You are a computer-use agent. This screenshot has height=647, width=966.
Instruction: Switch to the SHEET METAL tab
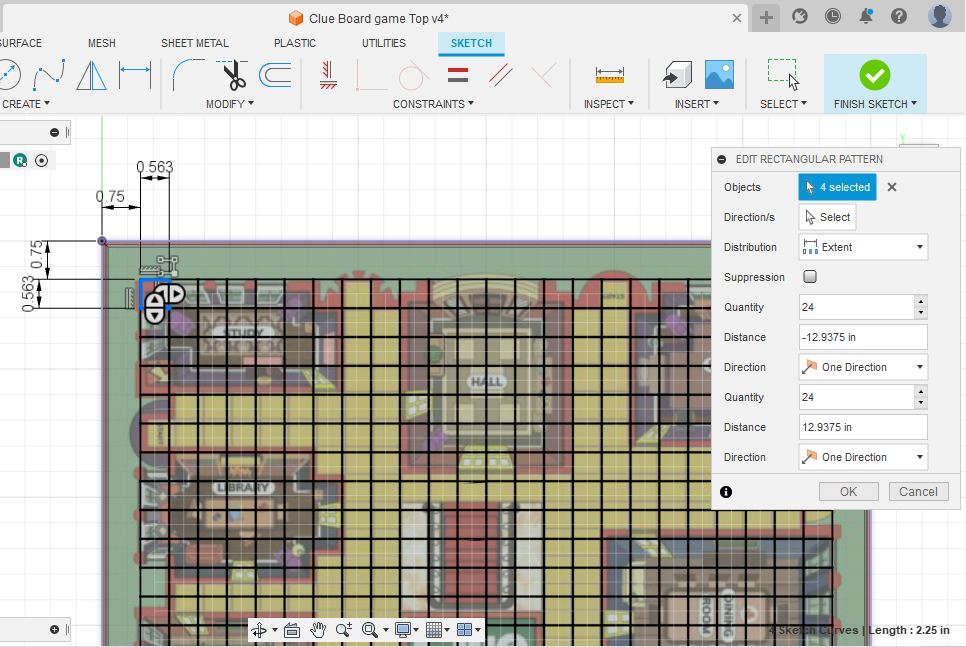[195, 43]
